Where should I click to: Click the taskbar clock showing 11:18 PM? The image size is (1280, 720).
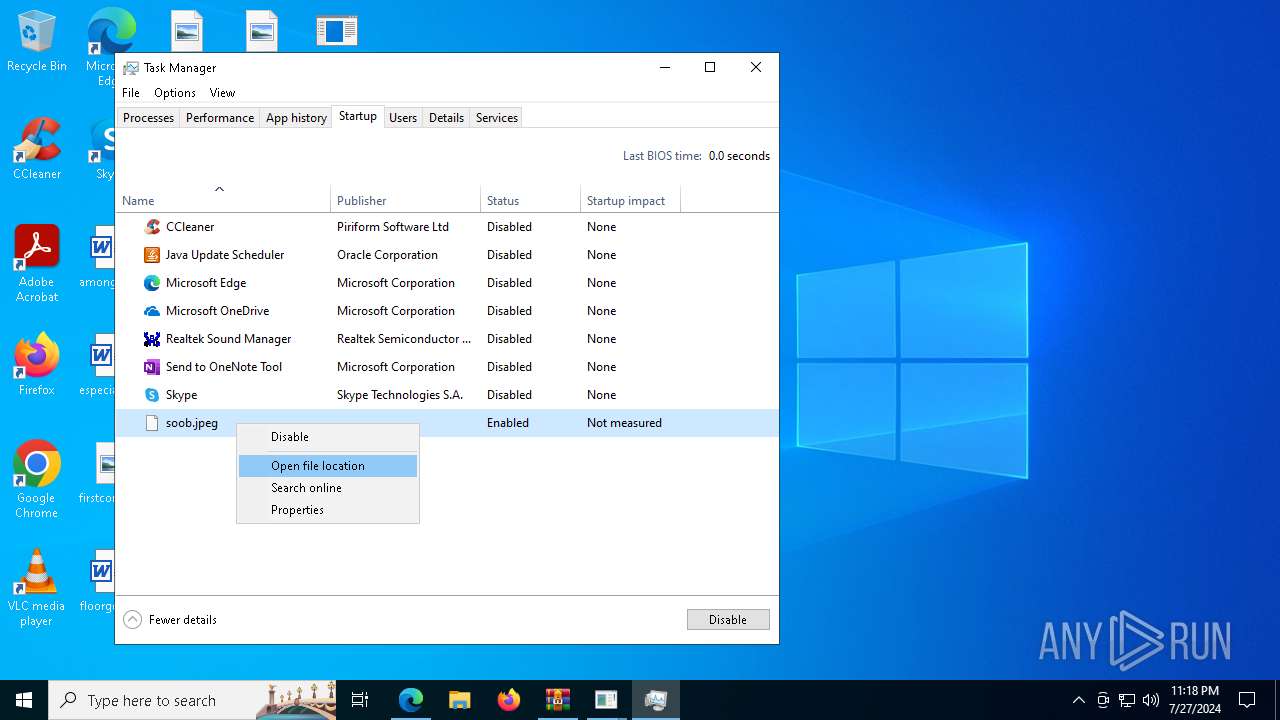click(1195, 700)
